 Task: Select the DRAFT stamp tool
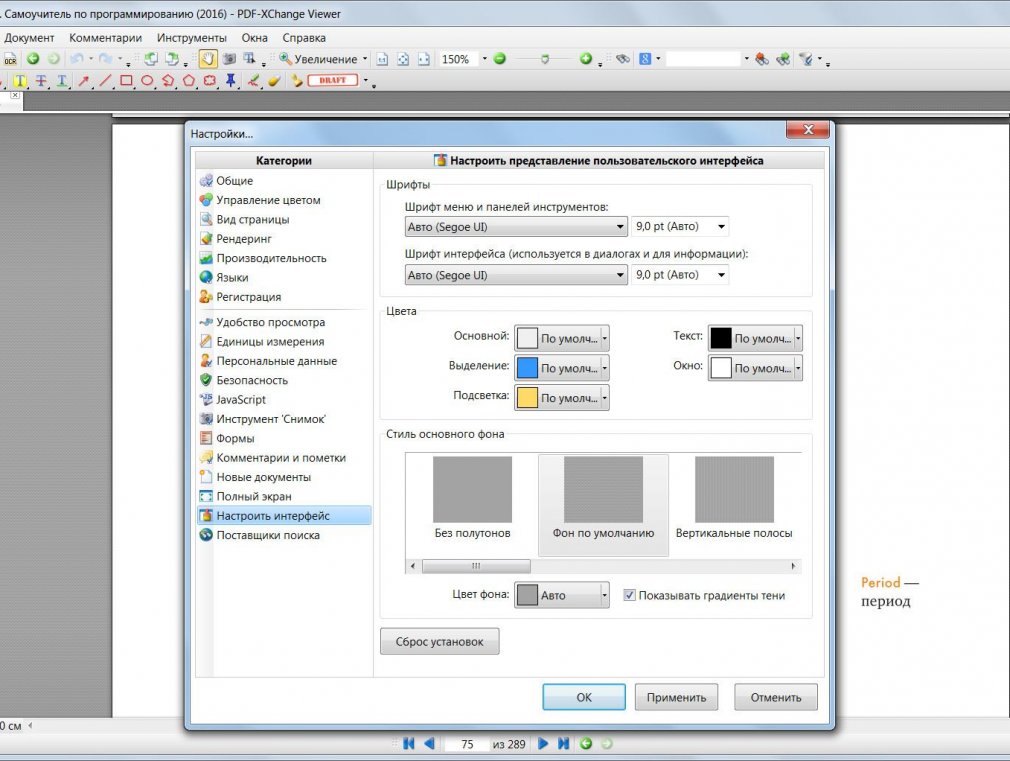click(x=332, y=81)
